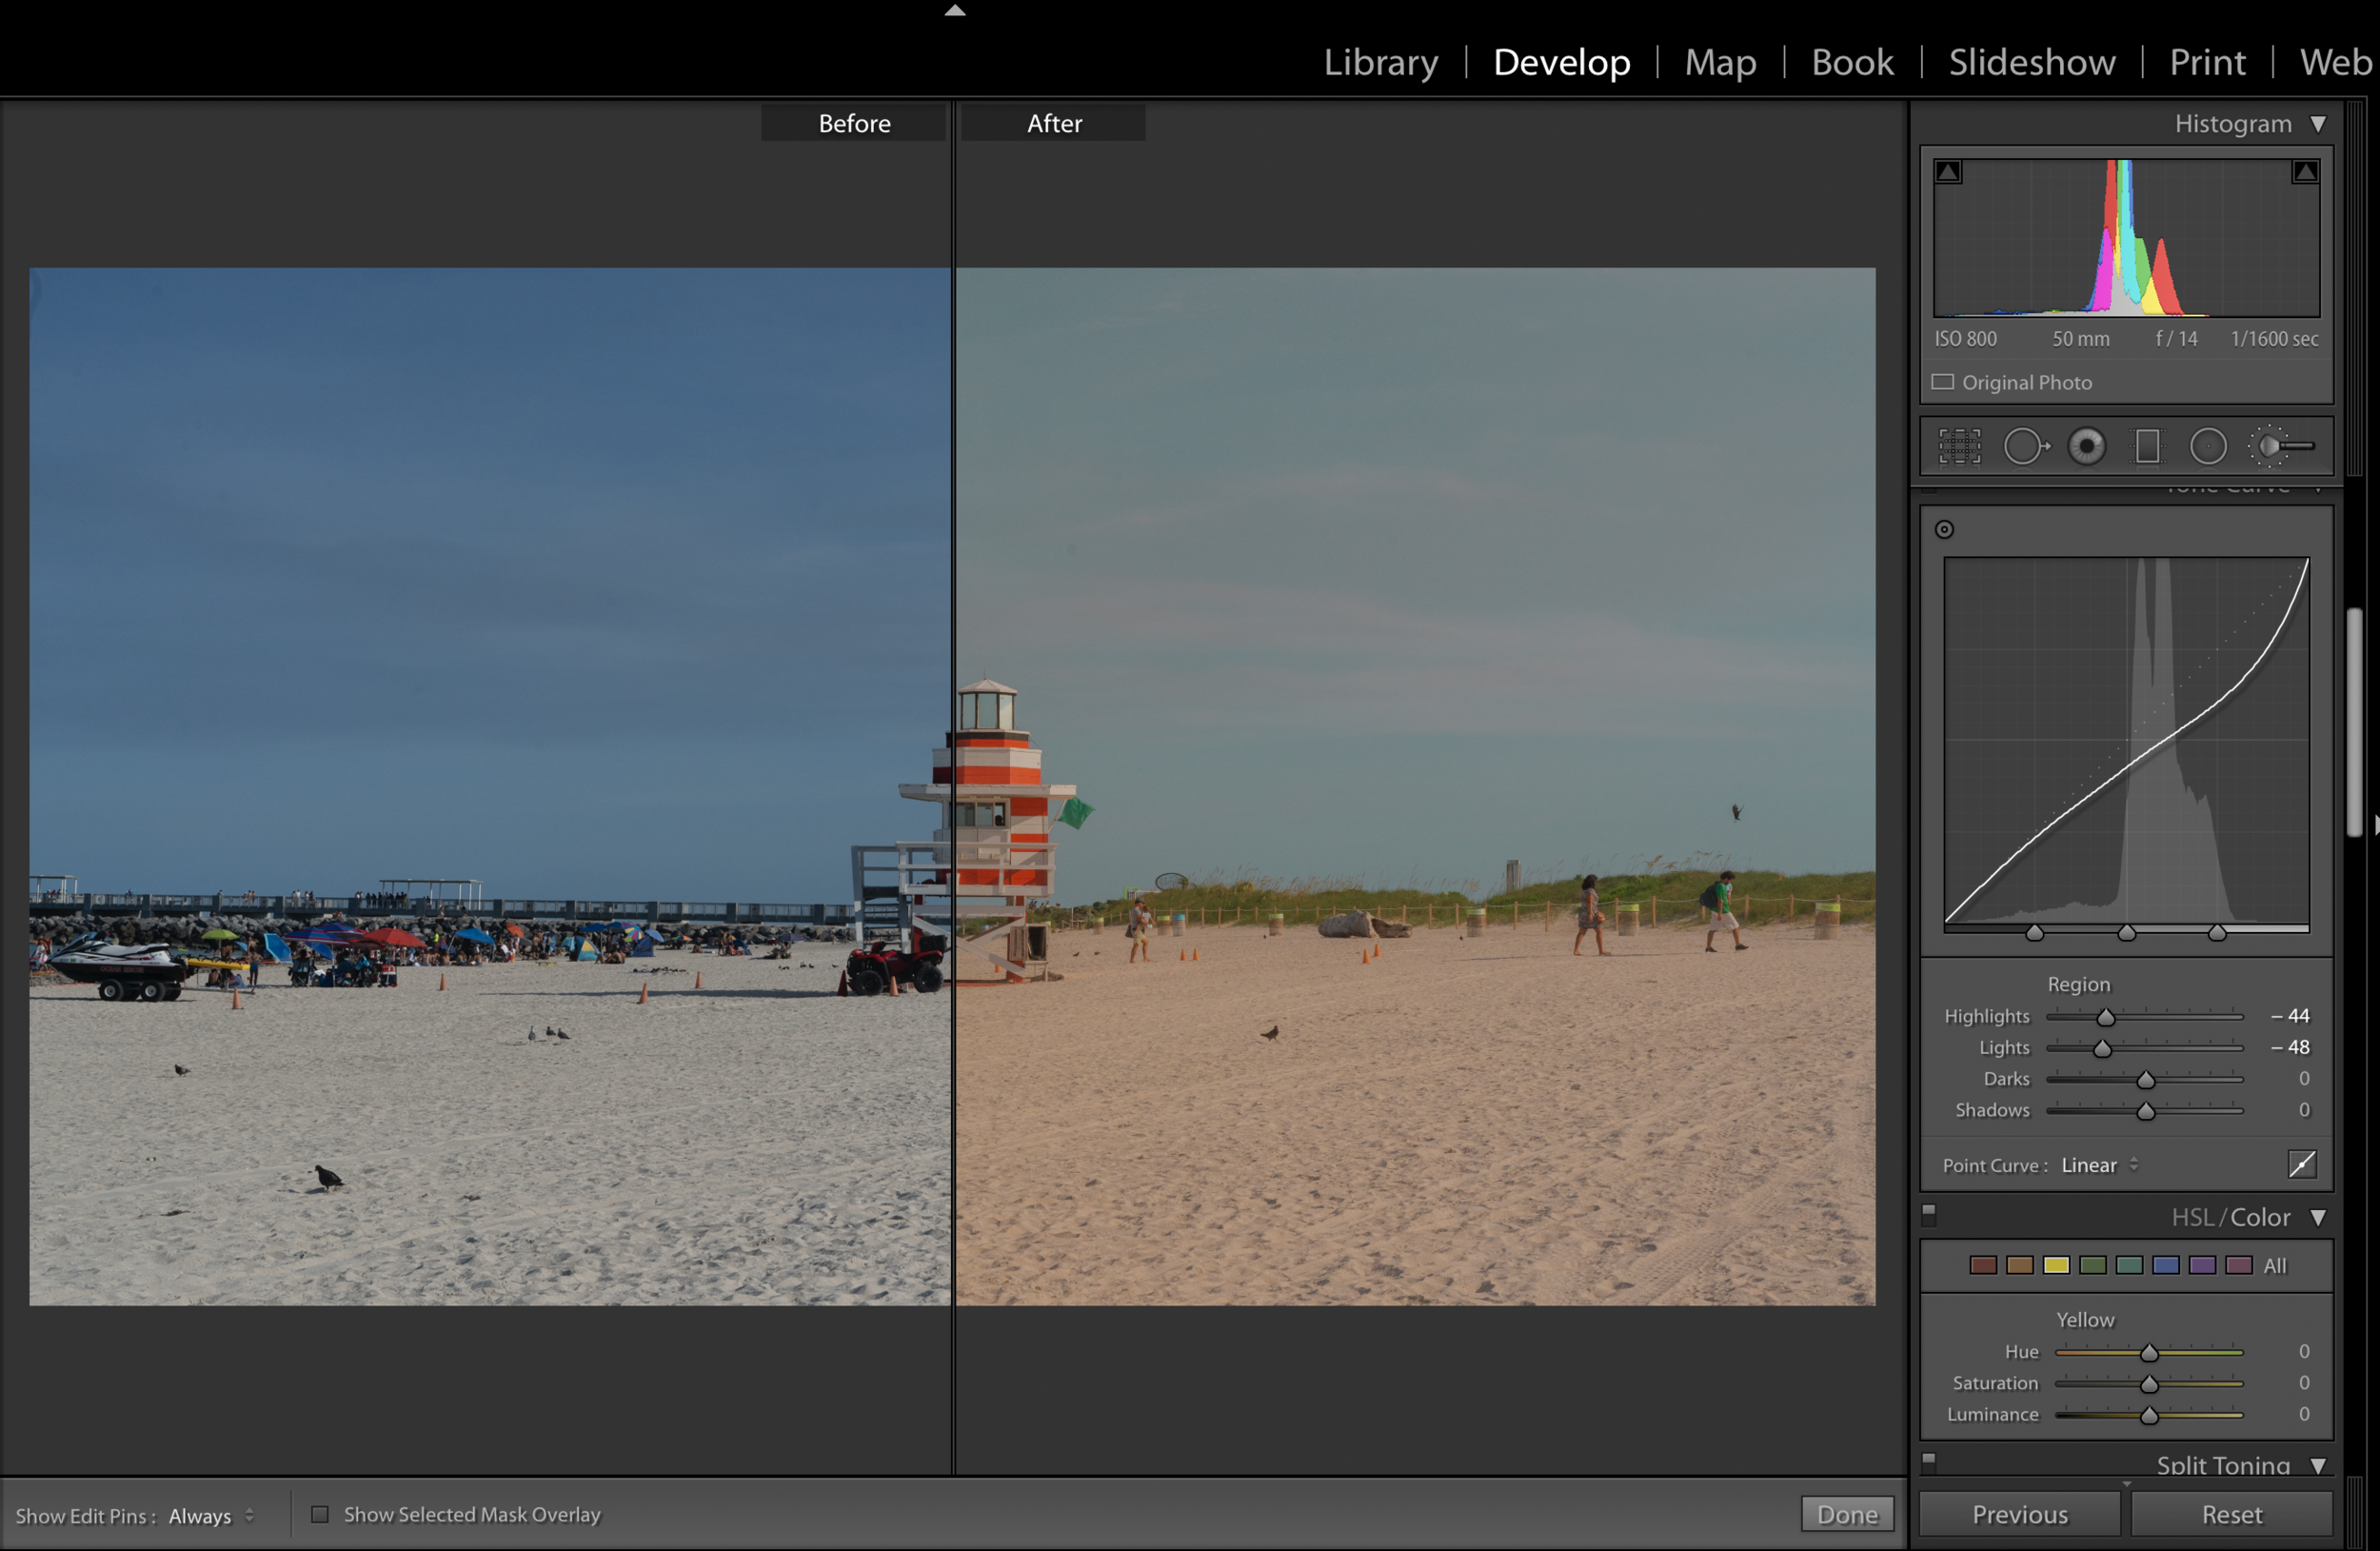This screenshot has height=1551, width=2380.
Task: Select the Crop Overlay tool
Action: pyautogui.click(x=1959, y=446)
